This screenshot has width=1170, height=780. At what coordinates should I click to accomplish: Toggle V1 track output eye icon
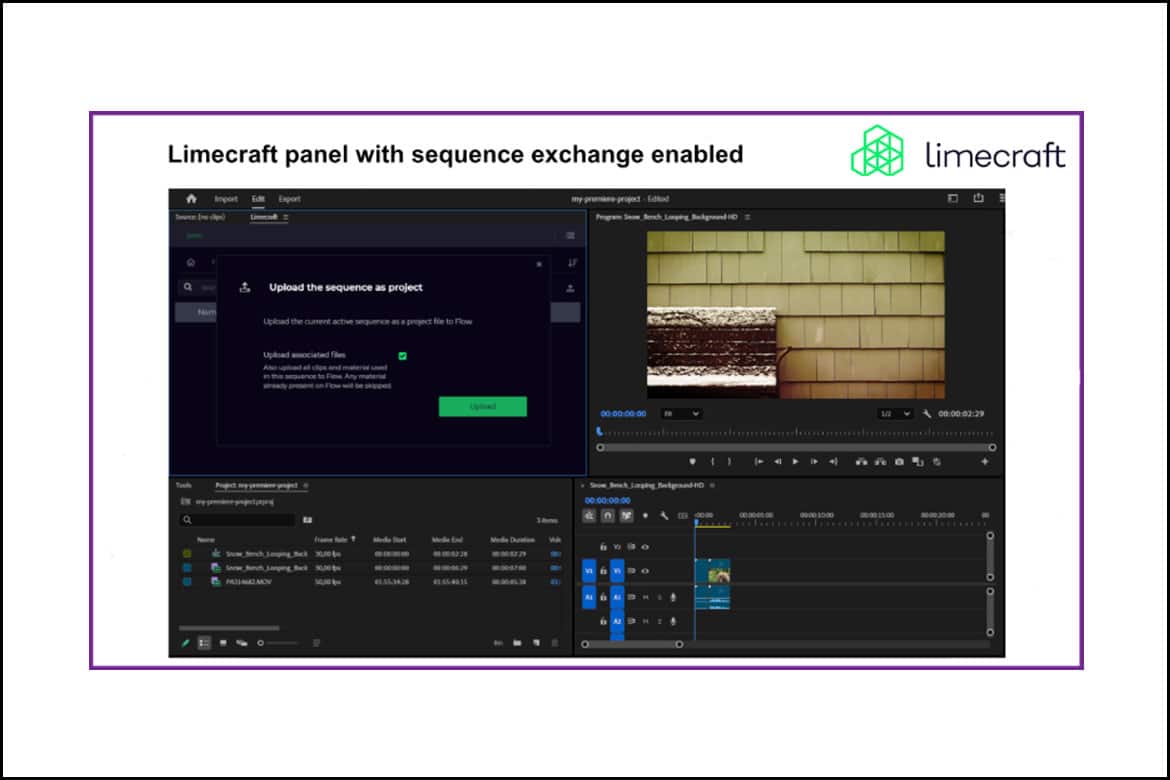(x=645, y=571)
